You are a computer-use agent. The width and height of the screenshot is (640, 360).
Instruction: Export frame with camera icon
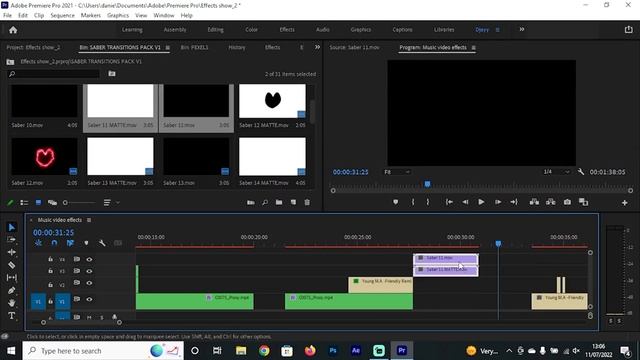[567, 202]
